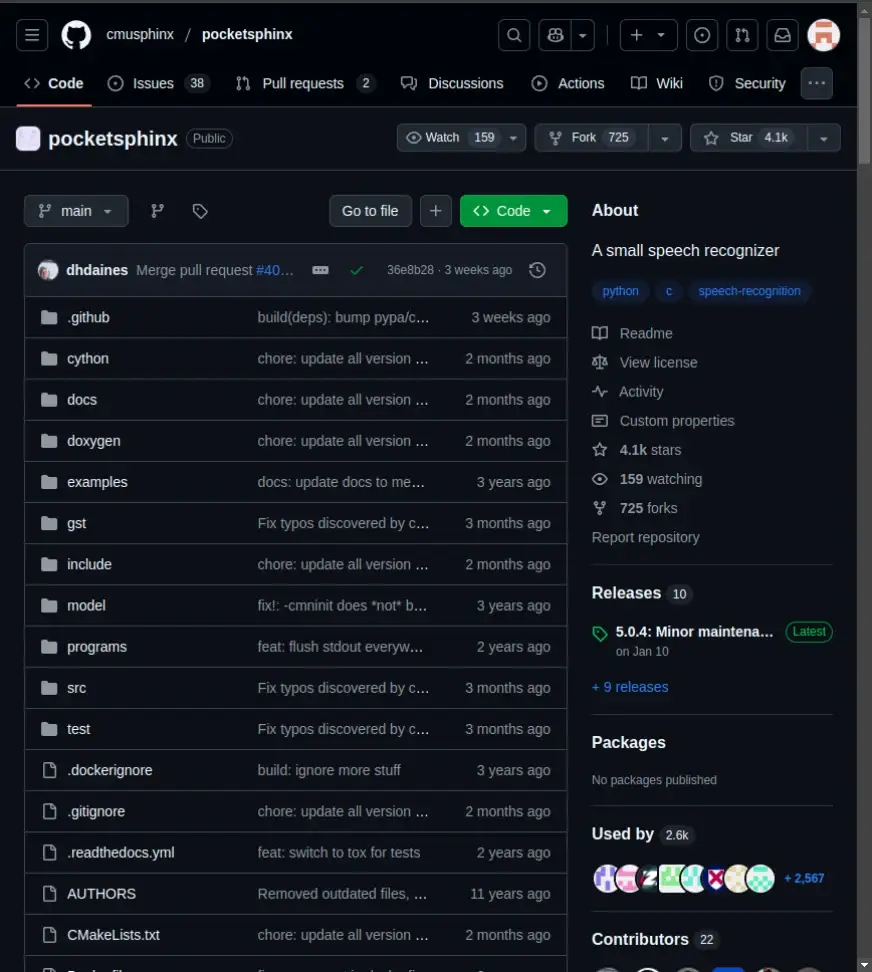Image resolution: width=872 pixels, height=972 pixels.
Task: Open the hamburger navigation menu
Action: 32,35
